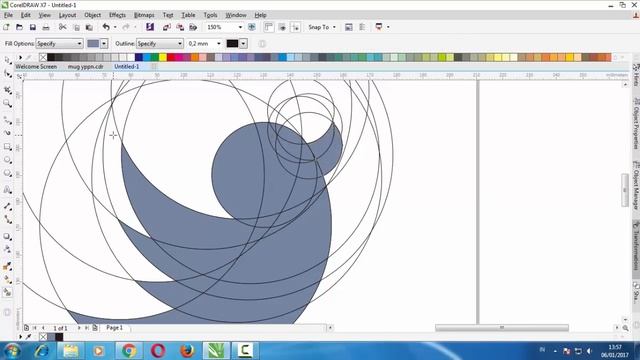Viewport: 640px width, 360px height.
Task: Select the Page 1 tab
Action: (114, 328)
